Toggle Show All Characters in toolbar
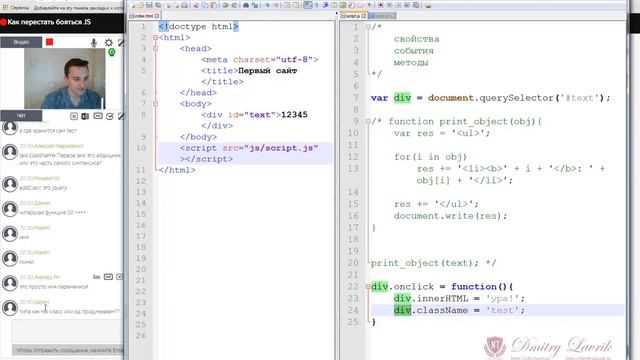This screenshot has width=640, height=360. click(316, 5)
